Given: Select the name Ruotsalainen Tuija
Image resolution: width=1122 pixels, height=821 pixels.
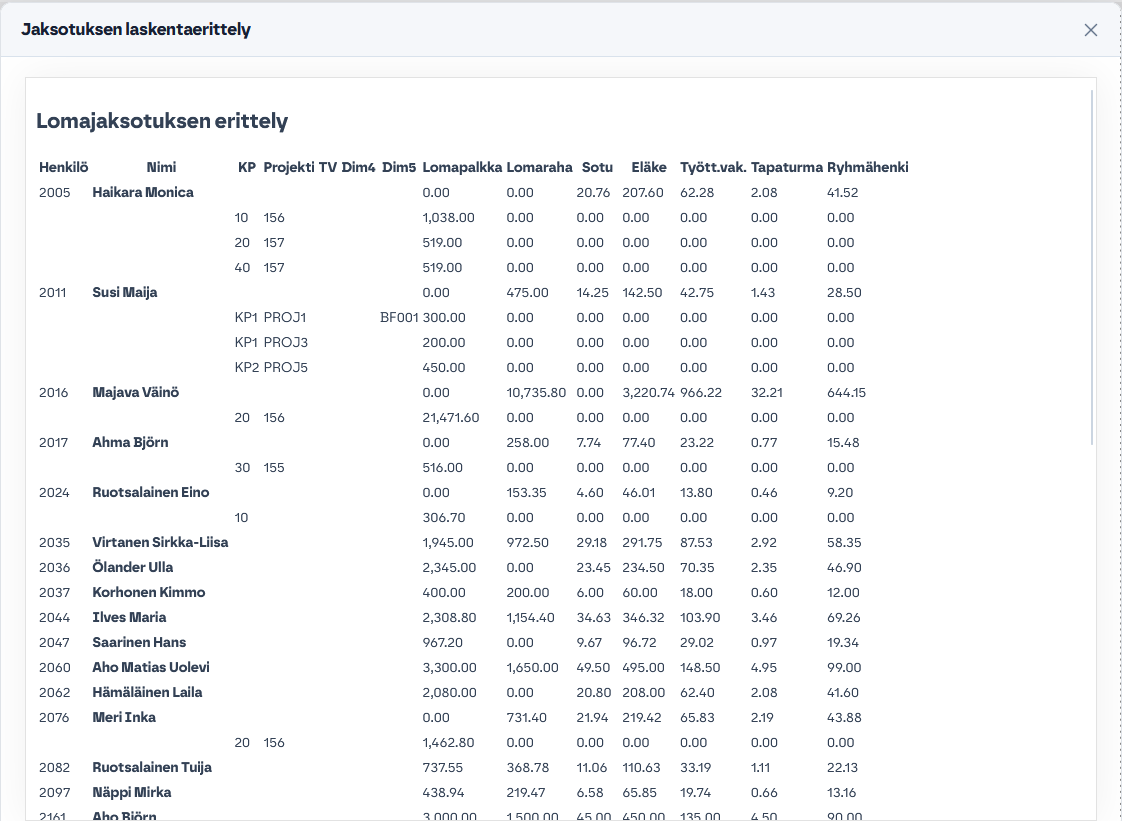Looking at the screenshot, I should [152, 769].
